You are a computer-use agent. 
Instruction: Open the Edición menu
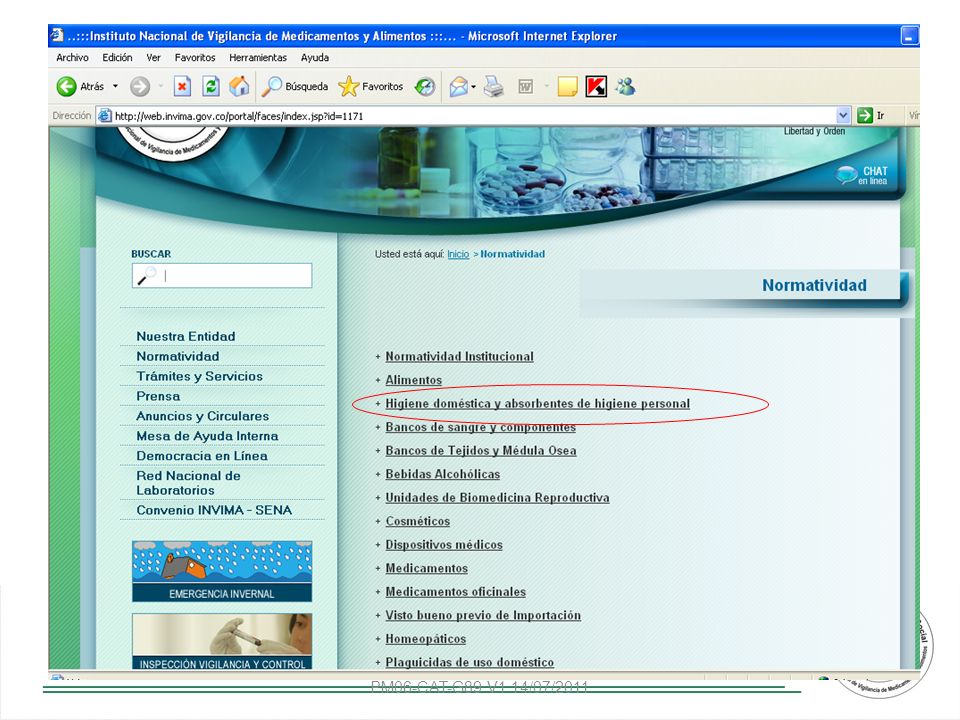(x=117, y=58)
